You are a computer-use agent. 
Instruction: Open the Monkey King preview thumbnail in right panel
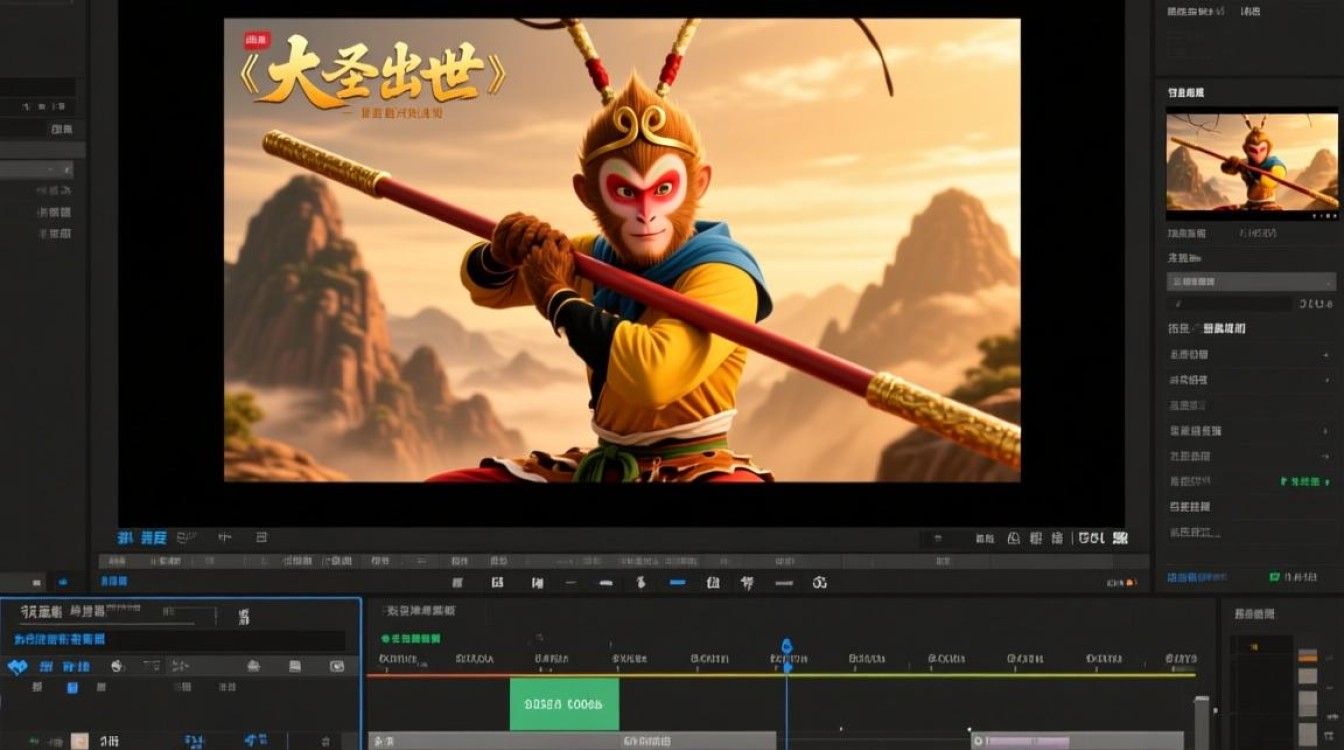coord(1252,163)
